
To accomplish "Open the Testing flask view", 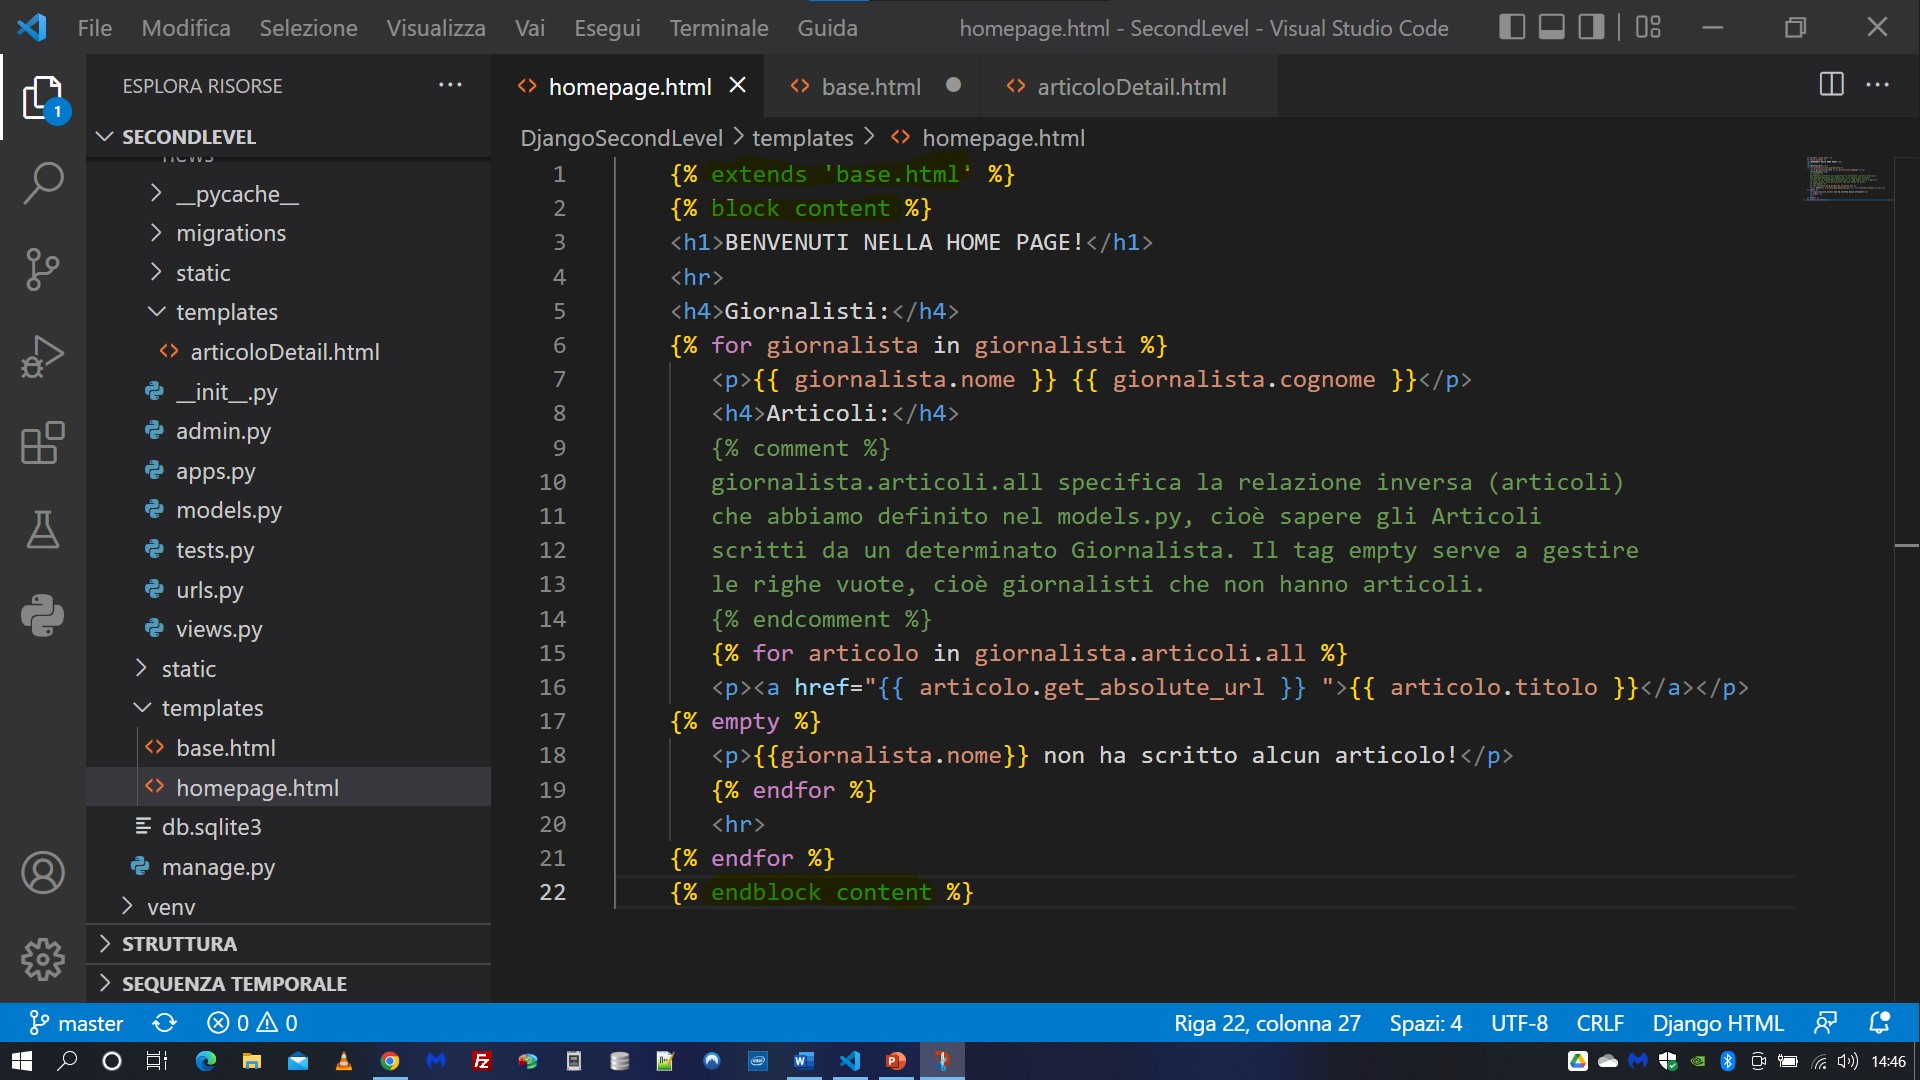I will pos(42,529).
